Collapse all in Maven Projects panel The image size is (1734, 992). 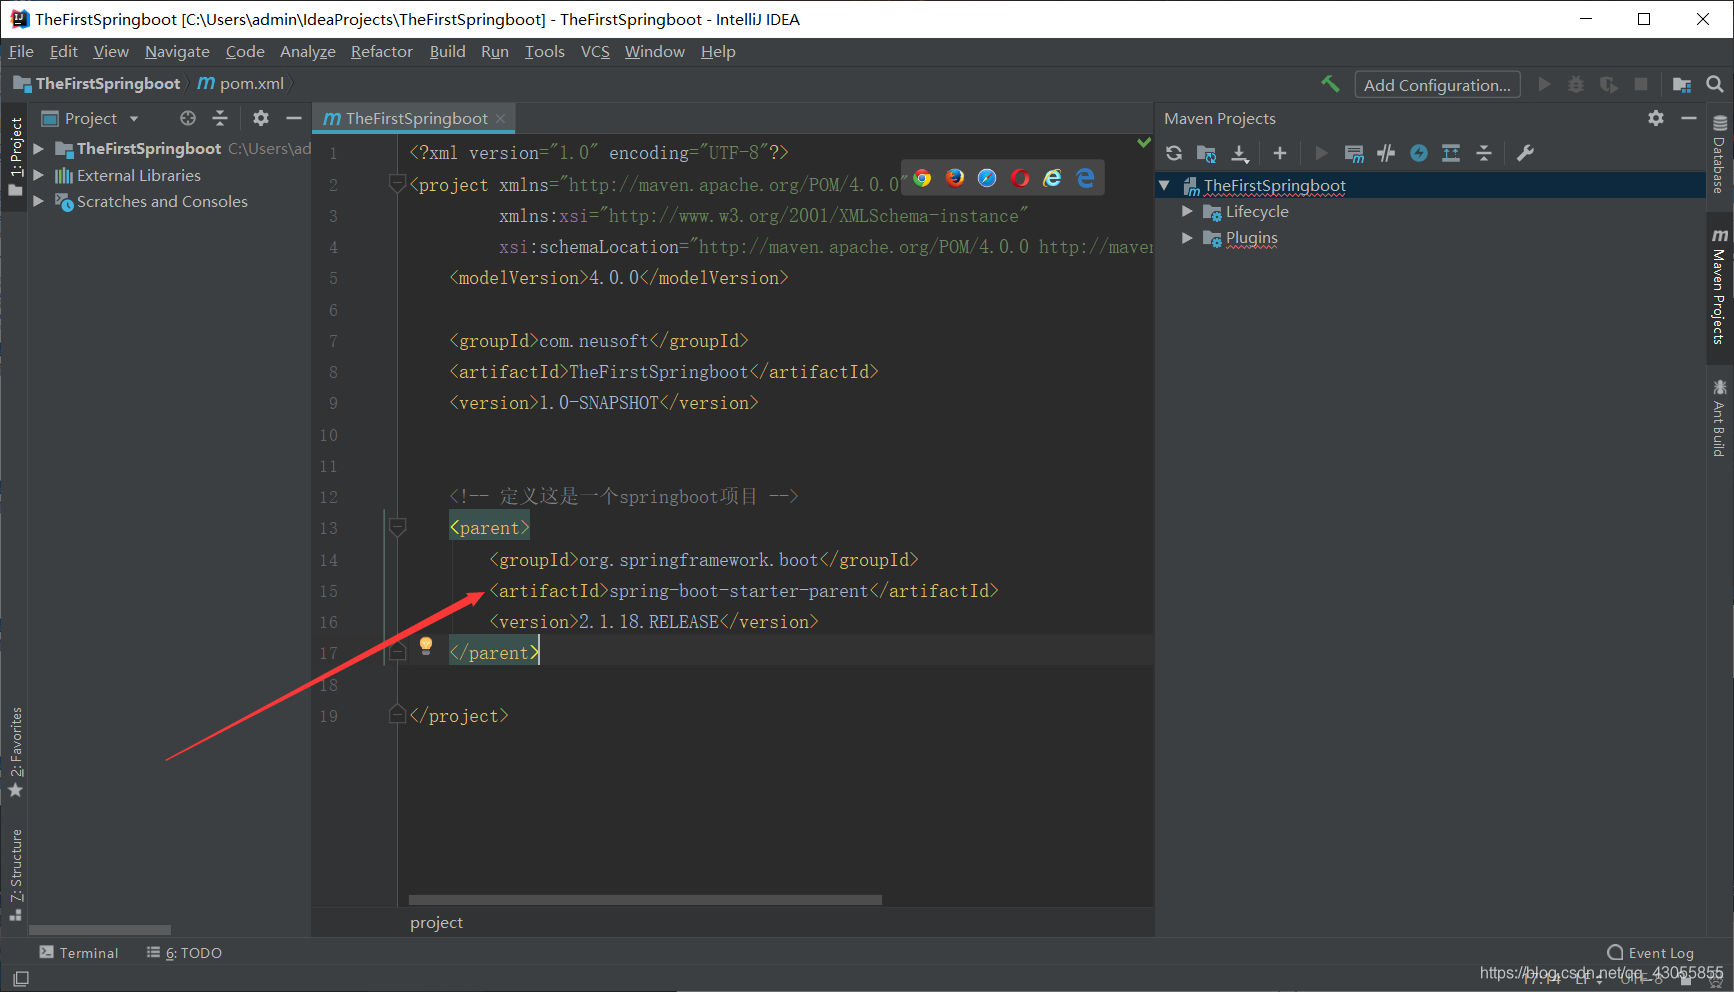pos(1484,153)
